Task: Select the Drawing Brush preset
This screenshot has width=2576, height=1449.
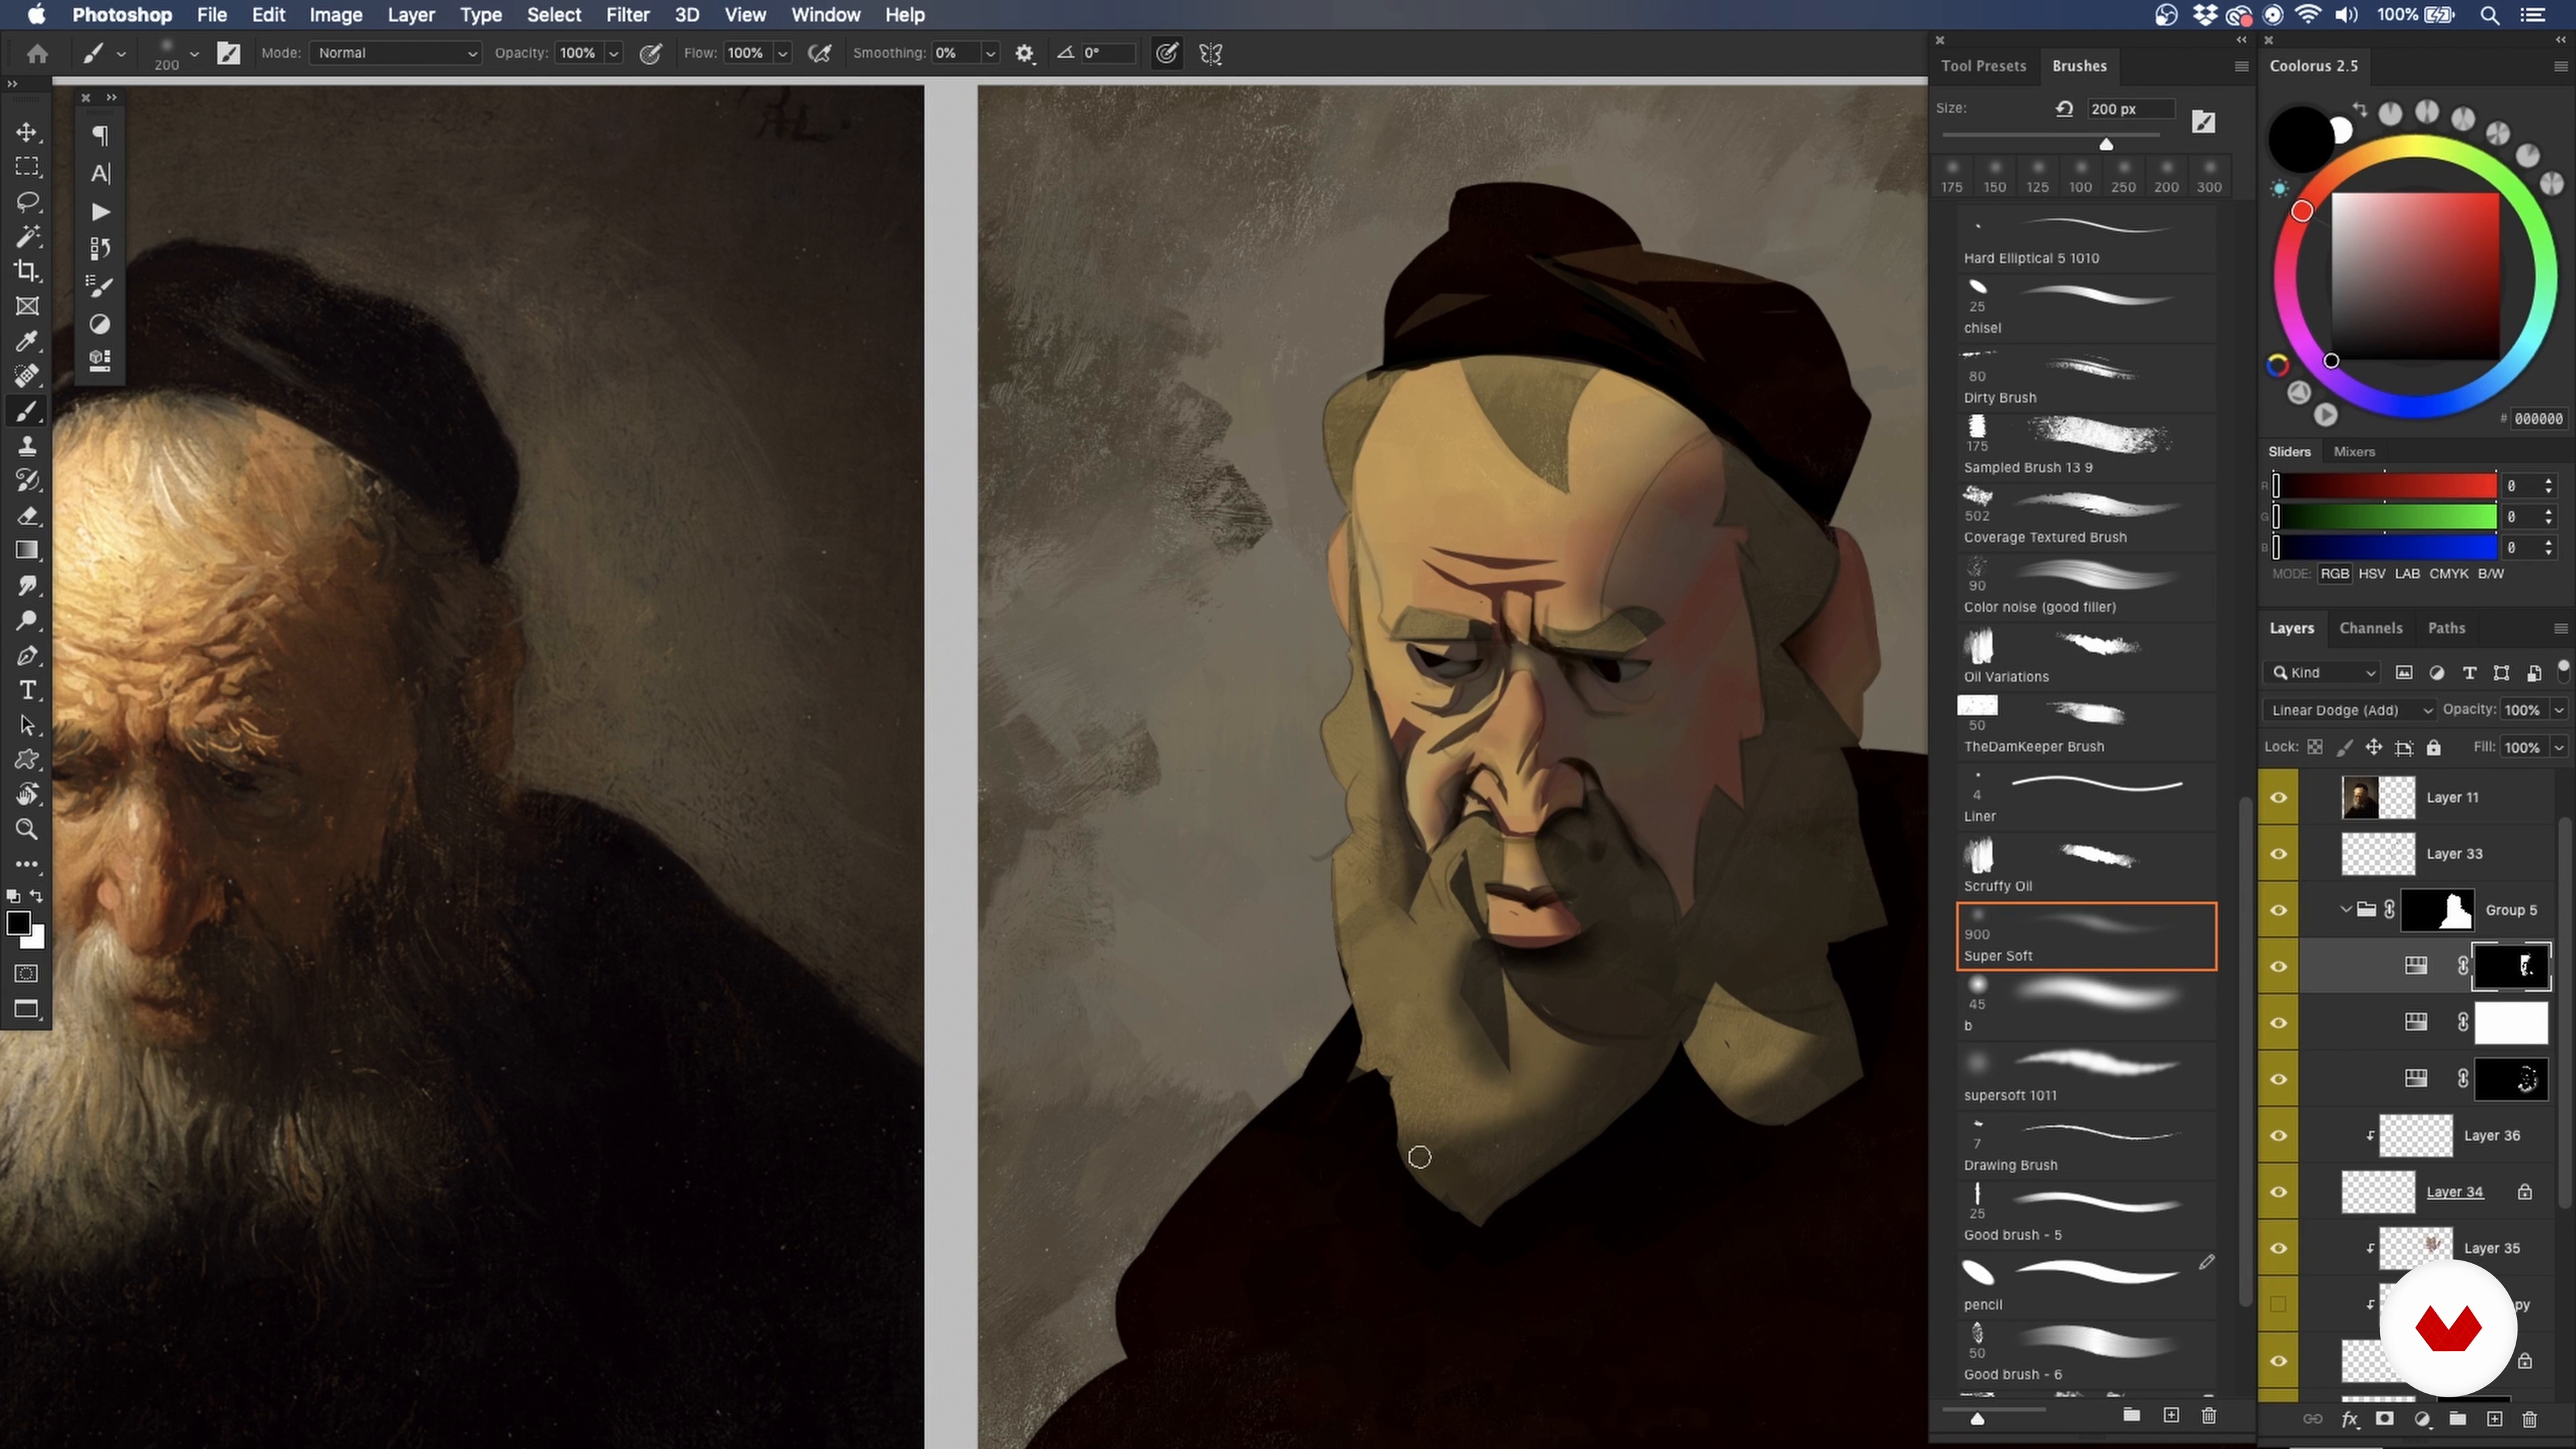Action: [x=2086, y=1146]
